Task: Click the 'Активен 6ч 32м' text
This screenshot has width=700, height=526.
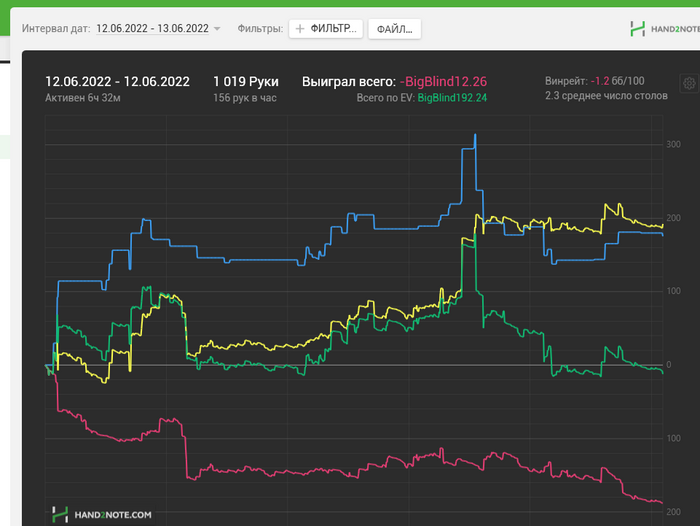Action: (83, 98)
